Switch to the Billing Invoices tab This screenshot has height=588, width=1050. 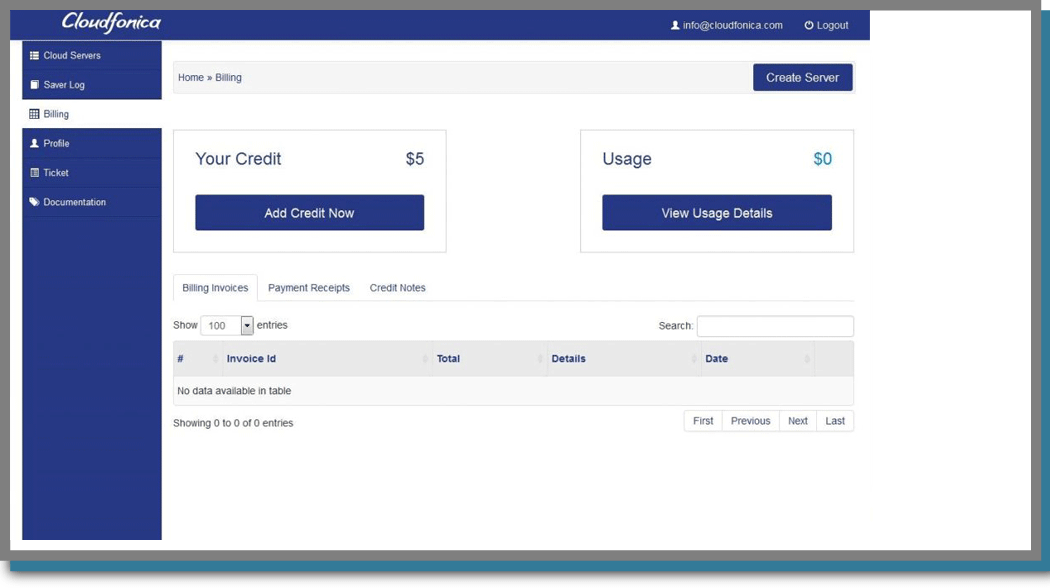215,288
